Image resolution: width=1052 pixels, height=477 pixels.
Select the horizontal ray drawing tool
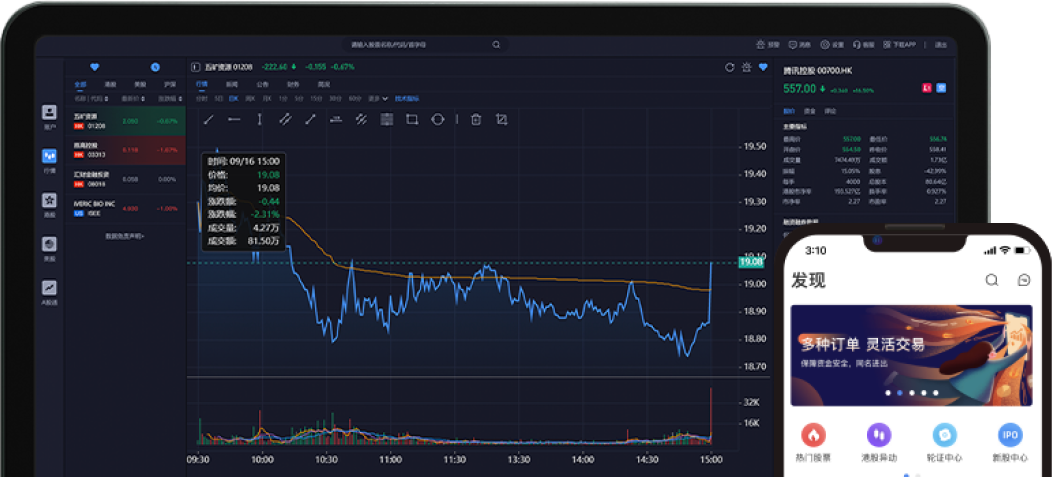[x=234, y=119]
